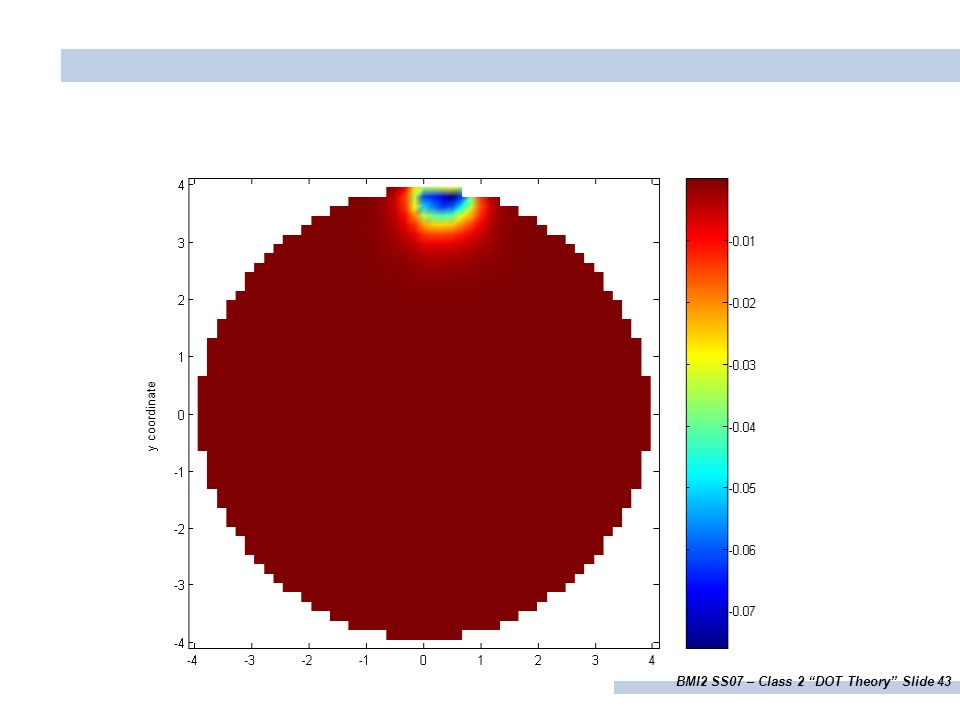Click the x-axis tick label 1
Viewport: 960px width, 720px height.
(x=481, y=661)
